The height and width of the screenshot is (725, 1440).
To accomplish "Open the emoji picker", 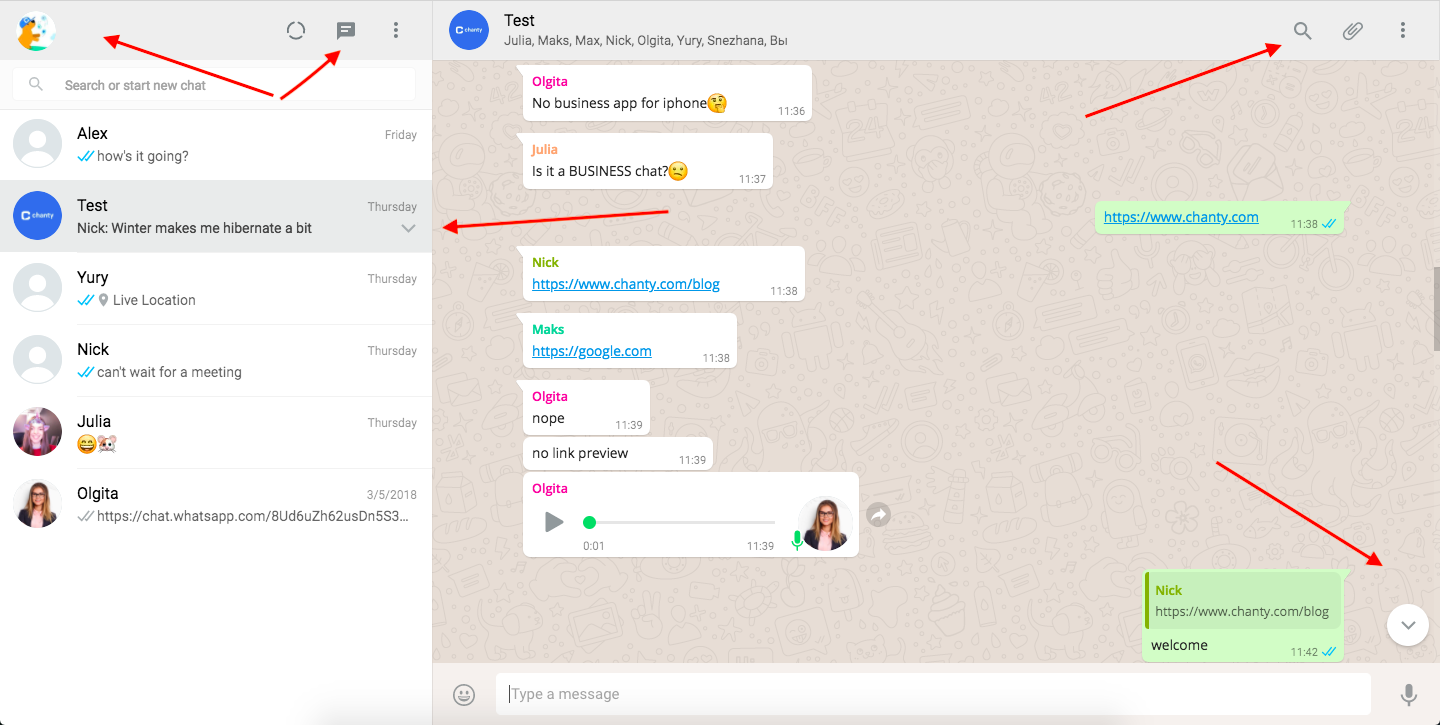I will point(463,693).
